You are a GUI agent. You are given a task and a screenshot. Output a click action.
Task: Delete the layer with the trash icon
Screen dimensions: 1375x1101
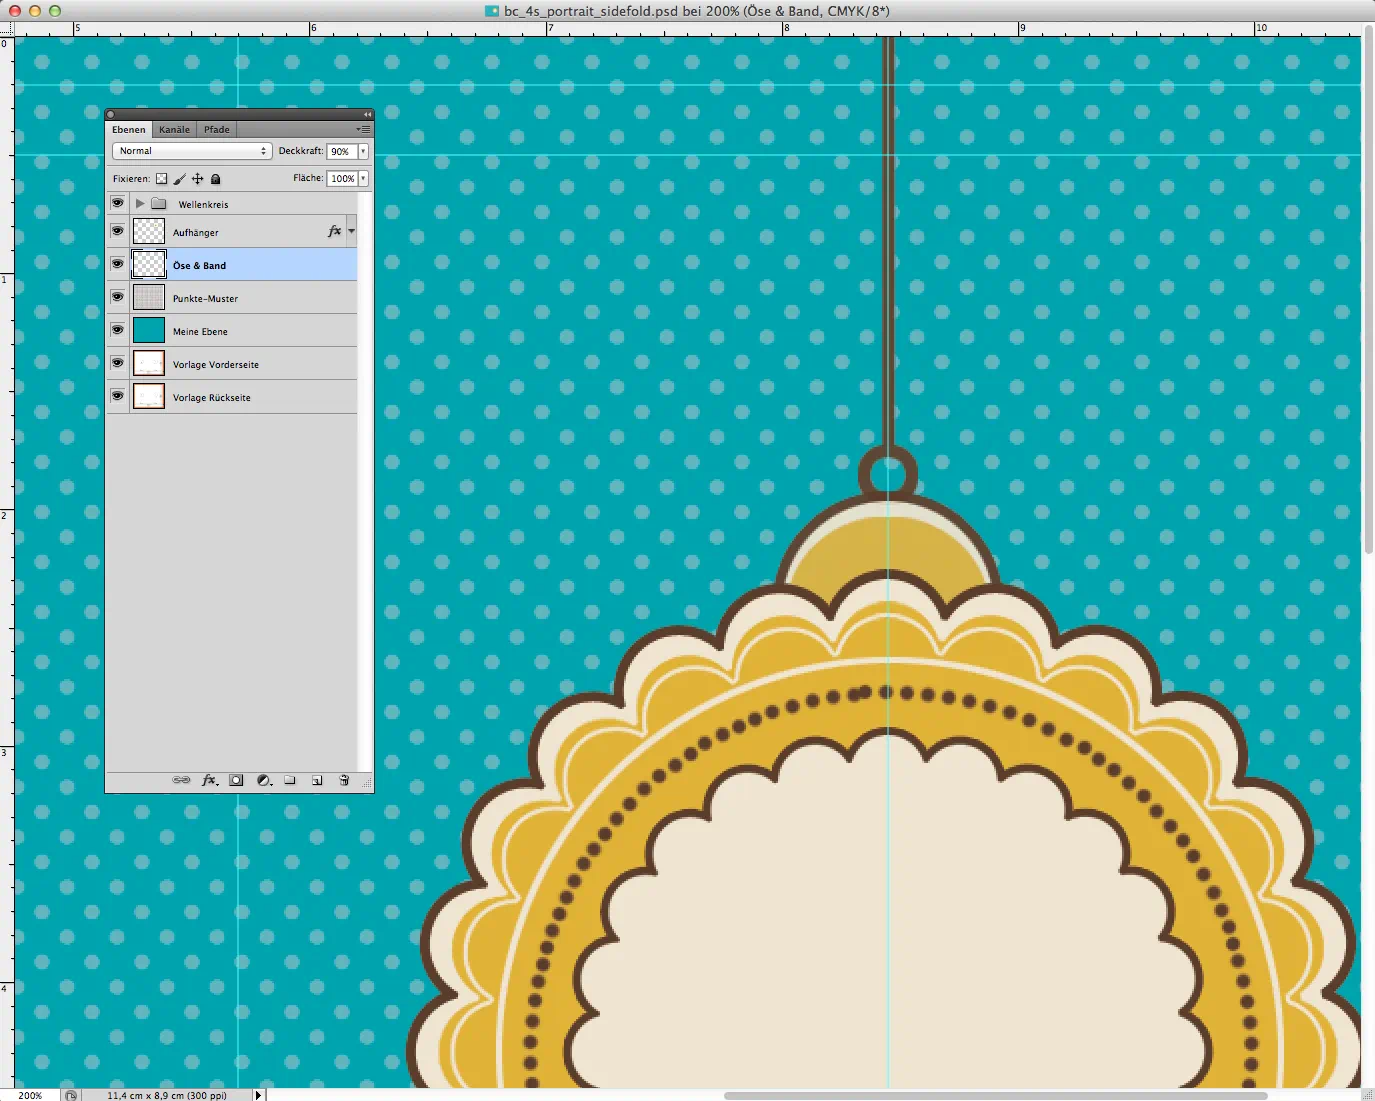pos(344,780)
